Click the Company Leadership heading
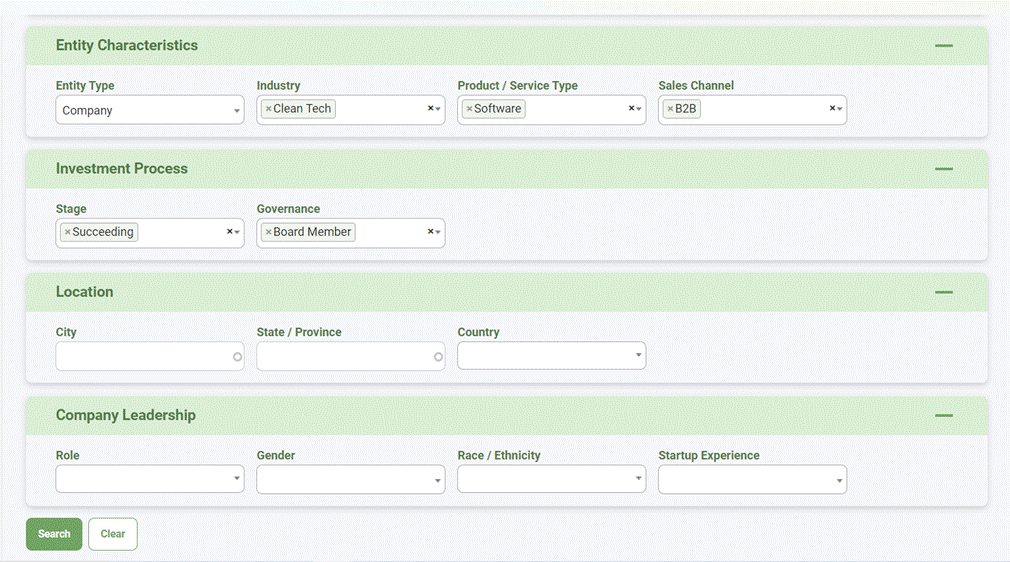The height and width of the screenshot is (562, 1010). [126, 415]
